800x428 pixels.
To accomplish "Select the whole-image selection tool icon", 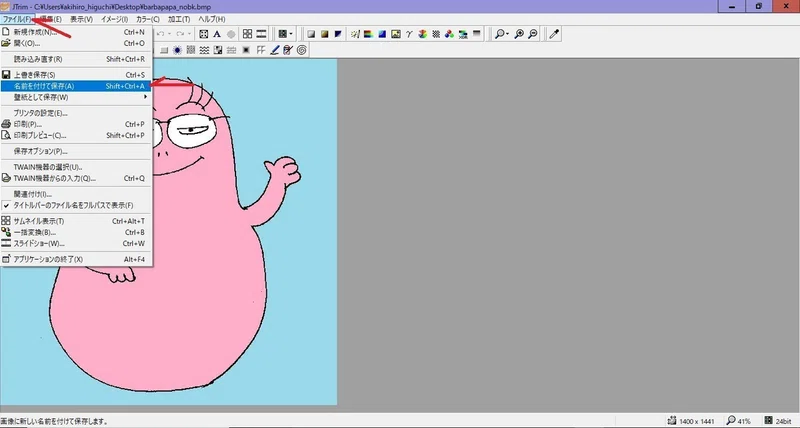I will [x=204, y=34].
